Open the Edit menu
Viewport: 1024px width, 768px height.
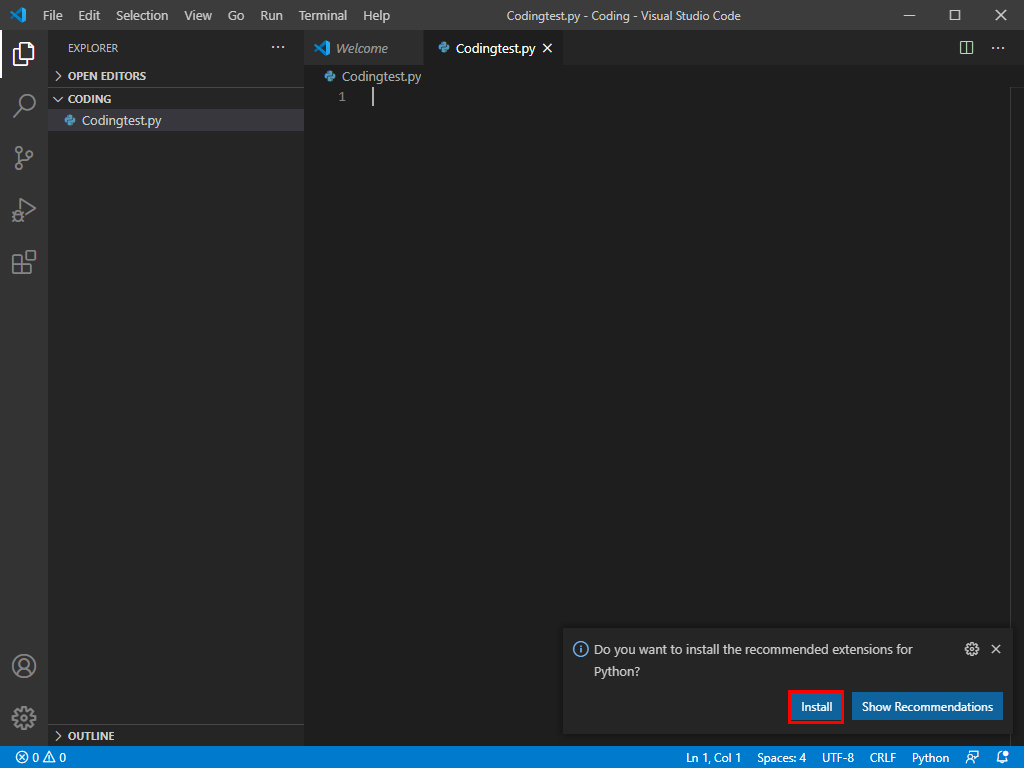(x=89, y=15)
